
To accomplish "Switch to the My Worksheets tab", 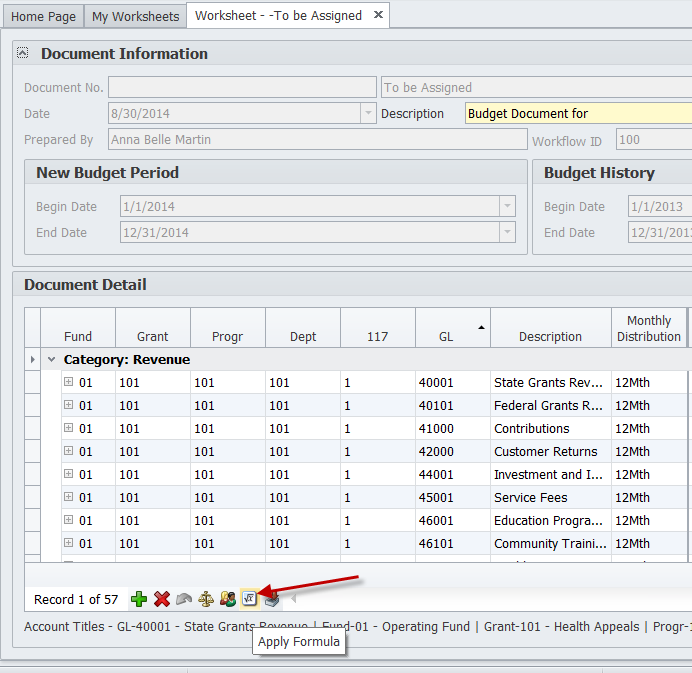I will 135,16.
